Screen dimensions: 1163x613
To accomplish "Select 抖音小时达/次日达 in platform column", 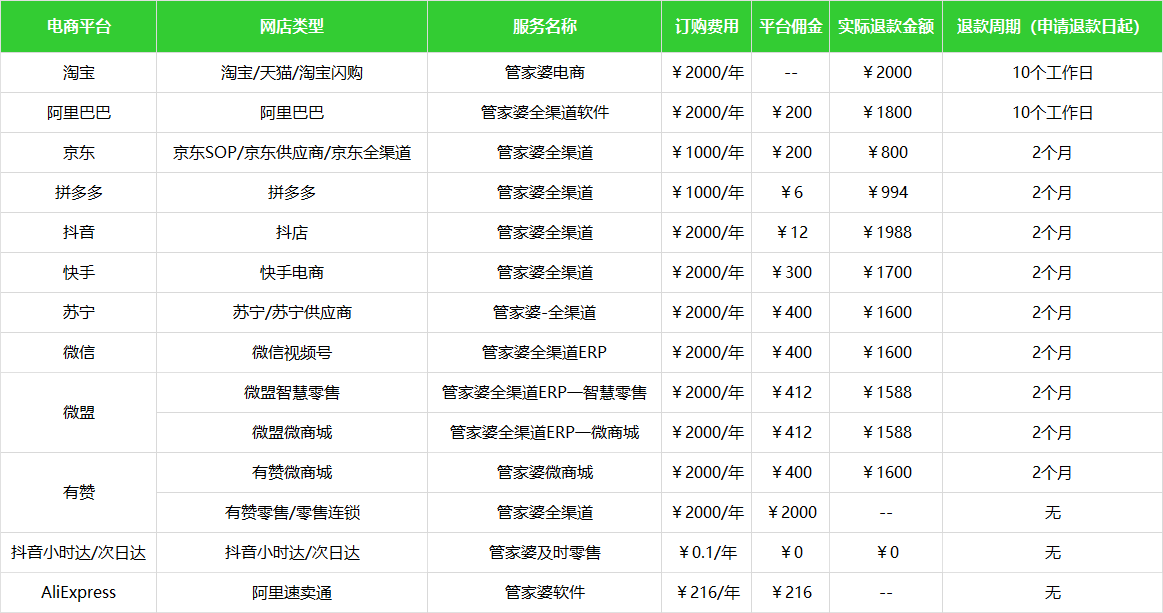I will point(79,553).
